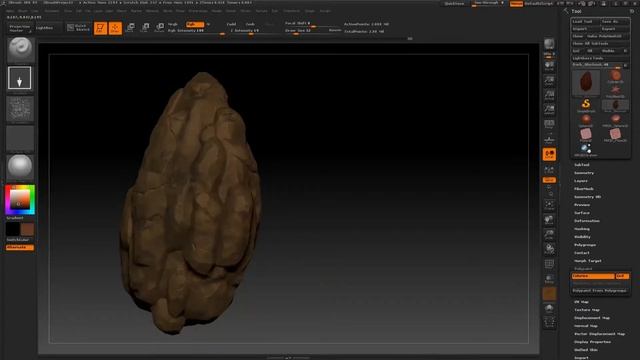Screen dimensions: 640x360
Task: Expand the FiberMesh sub-palette
Action: click(584, 189)
